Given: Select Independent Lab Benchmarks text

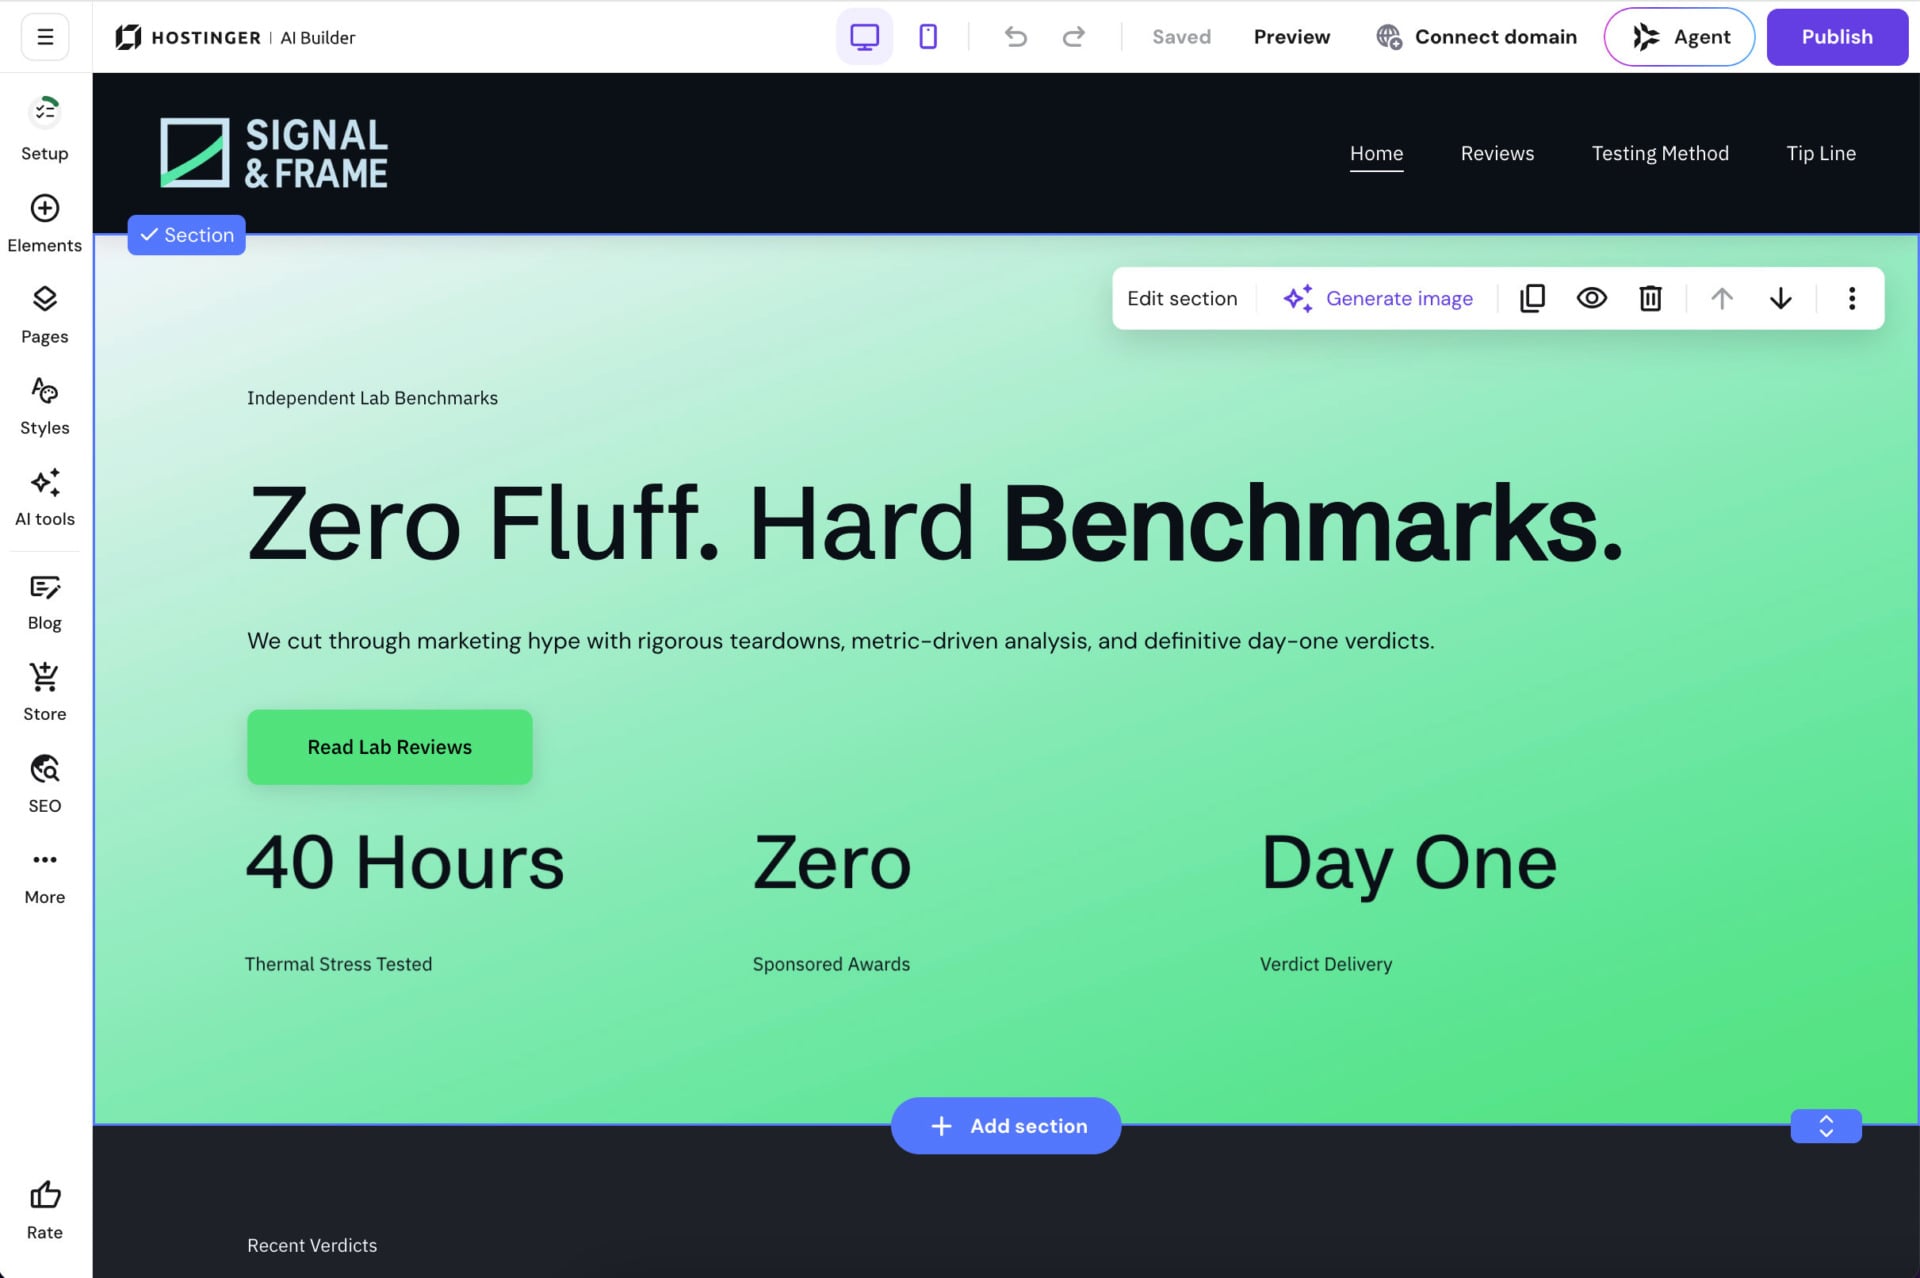Looking at the screenshot, I should tap(372, 398).
